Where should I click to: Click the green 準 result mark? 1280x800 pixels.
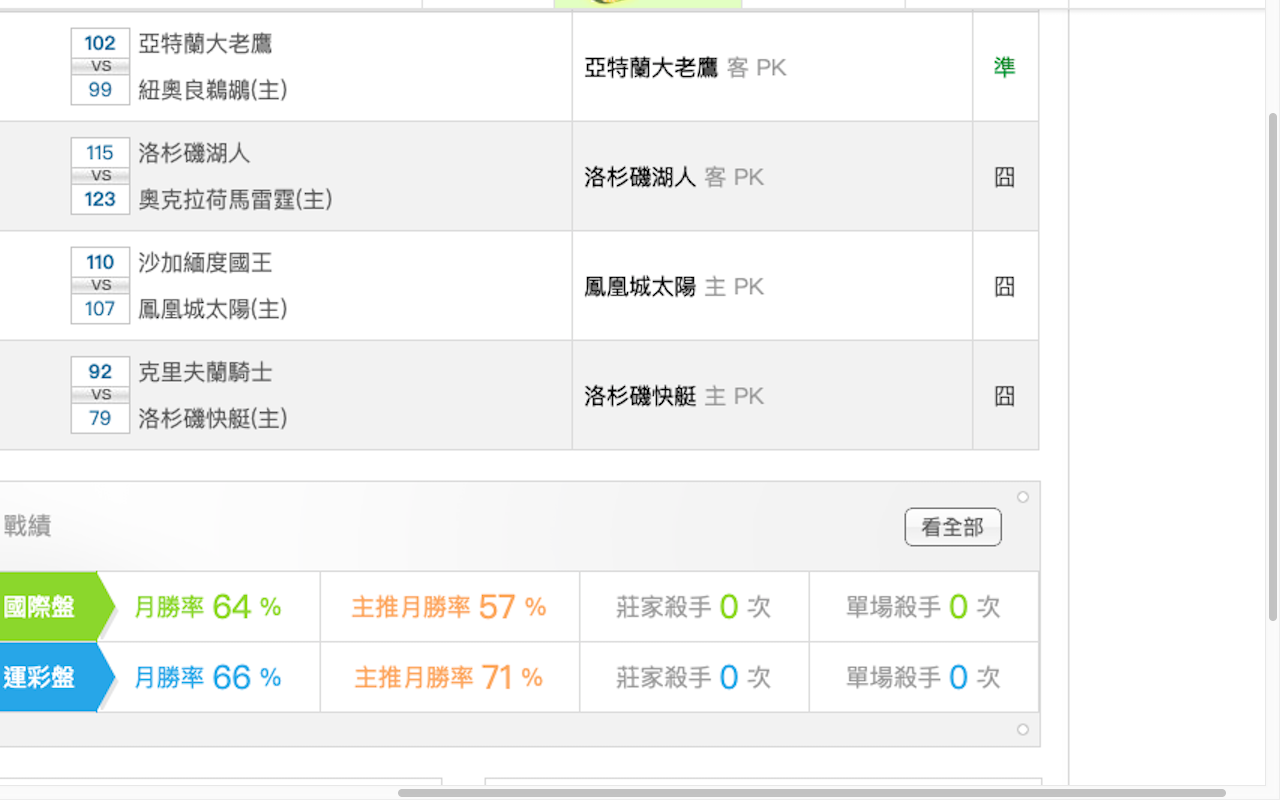1004,67
